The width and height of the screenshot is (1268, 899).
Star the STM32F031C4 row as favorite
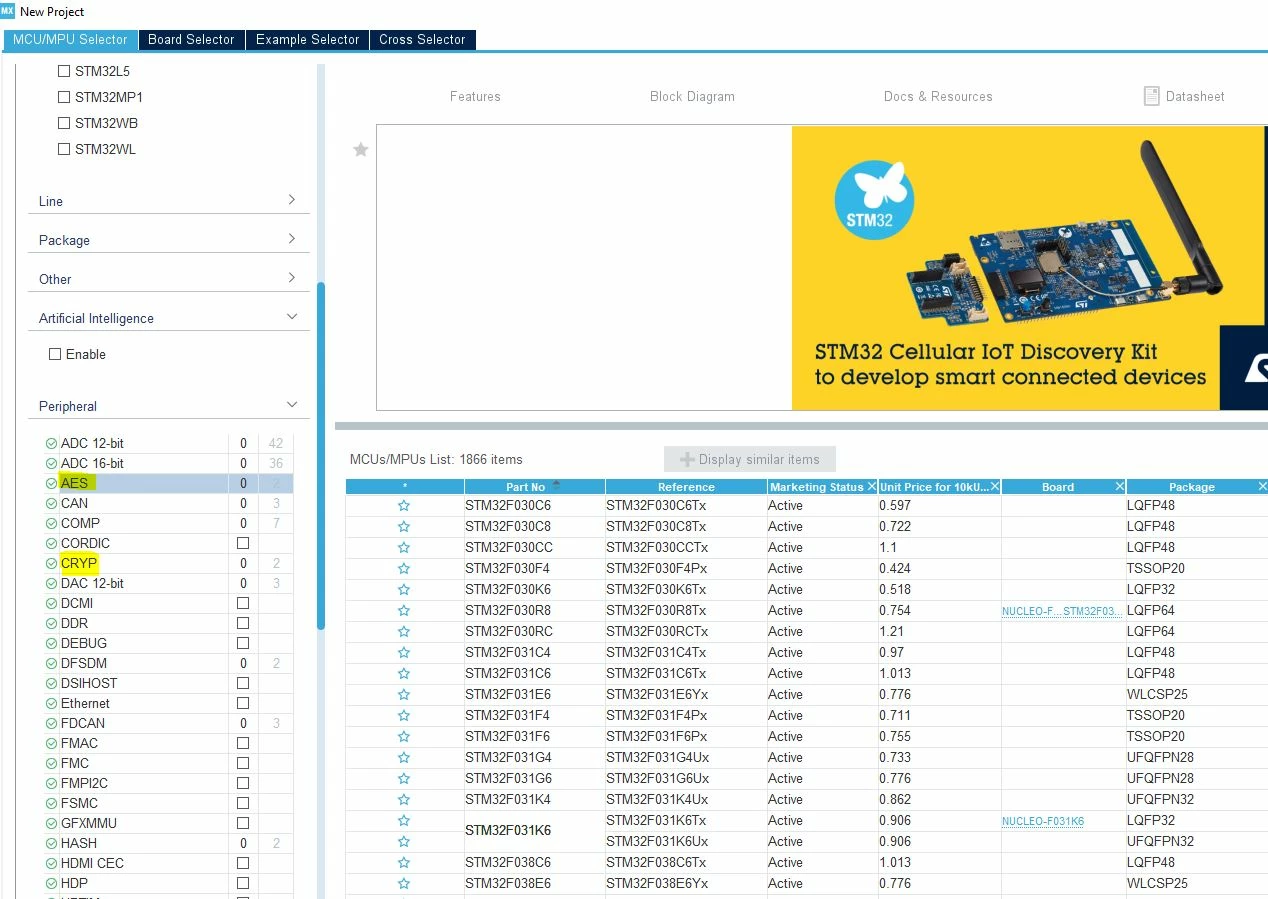(x=404, y=653)
